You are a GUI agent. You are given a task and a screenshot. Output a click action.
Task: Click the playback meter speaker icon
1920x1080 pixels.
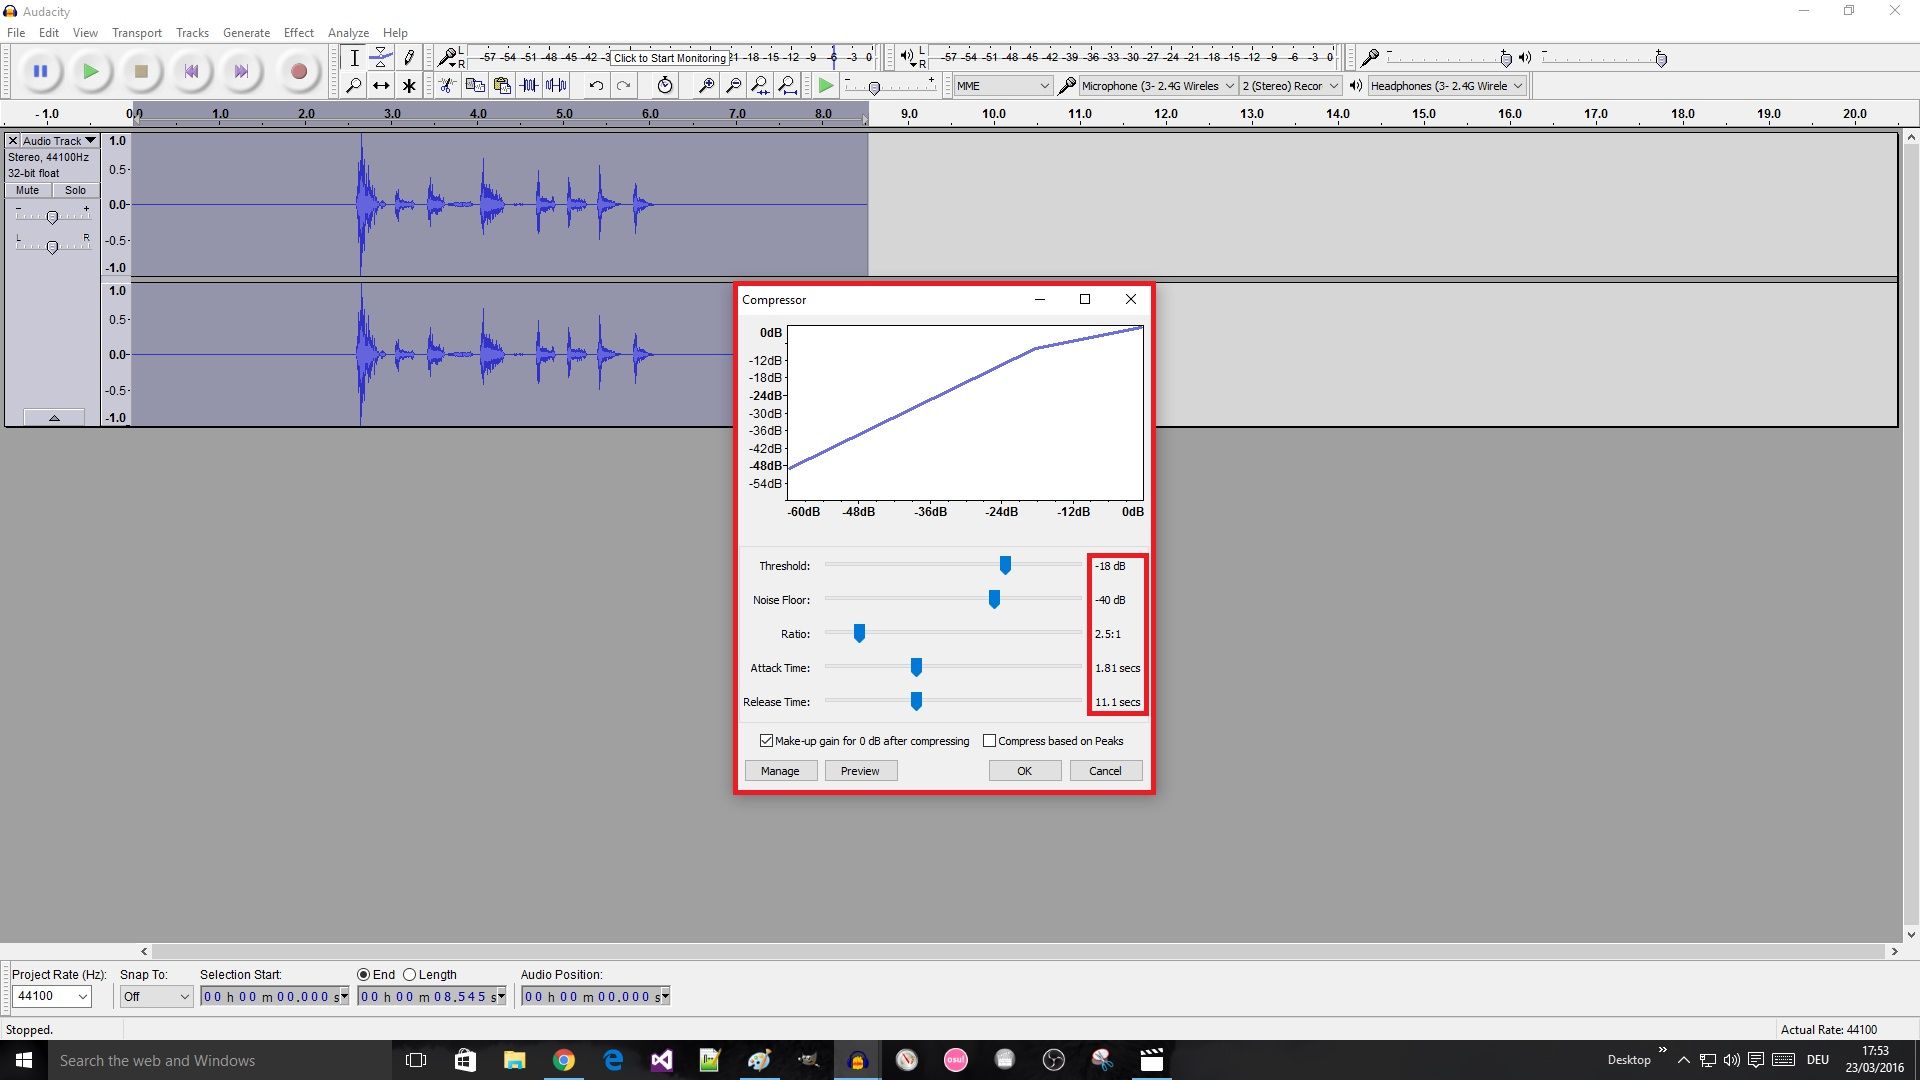tap(907, 57)
